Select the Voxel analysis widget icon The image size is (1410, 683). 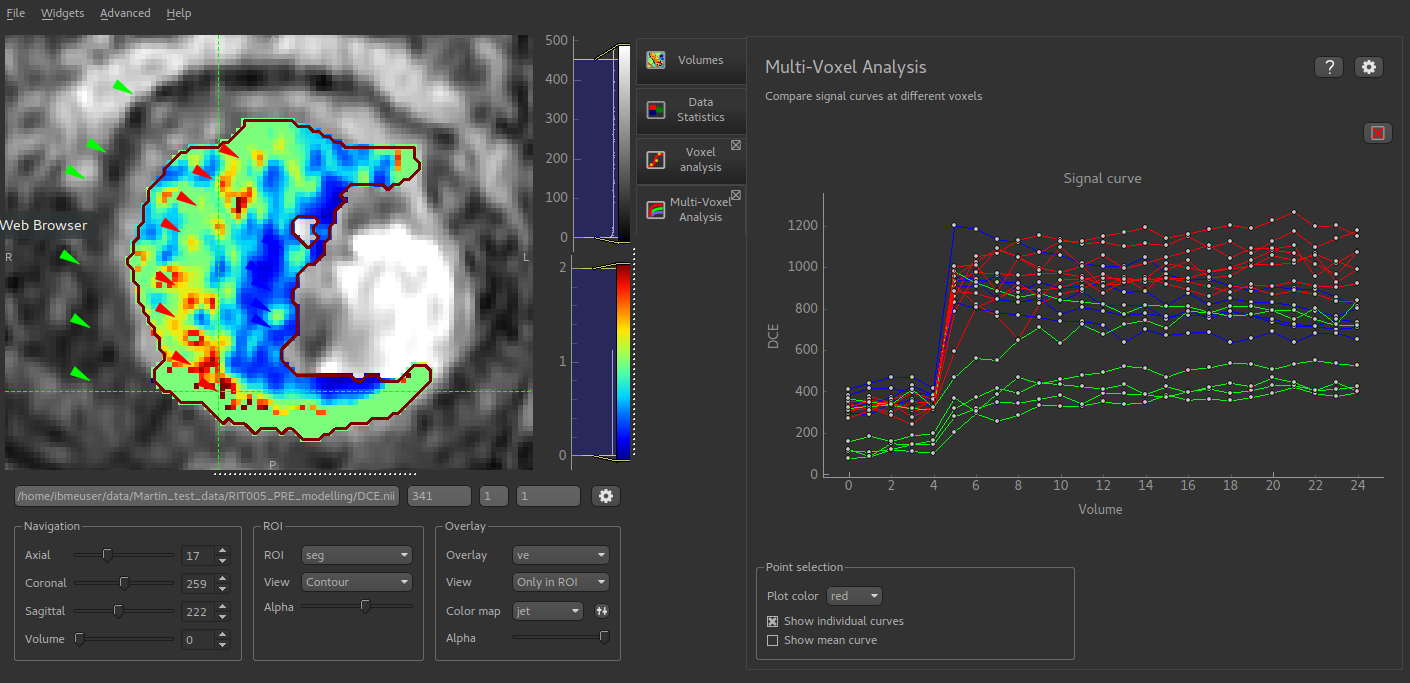pos(656,159)
